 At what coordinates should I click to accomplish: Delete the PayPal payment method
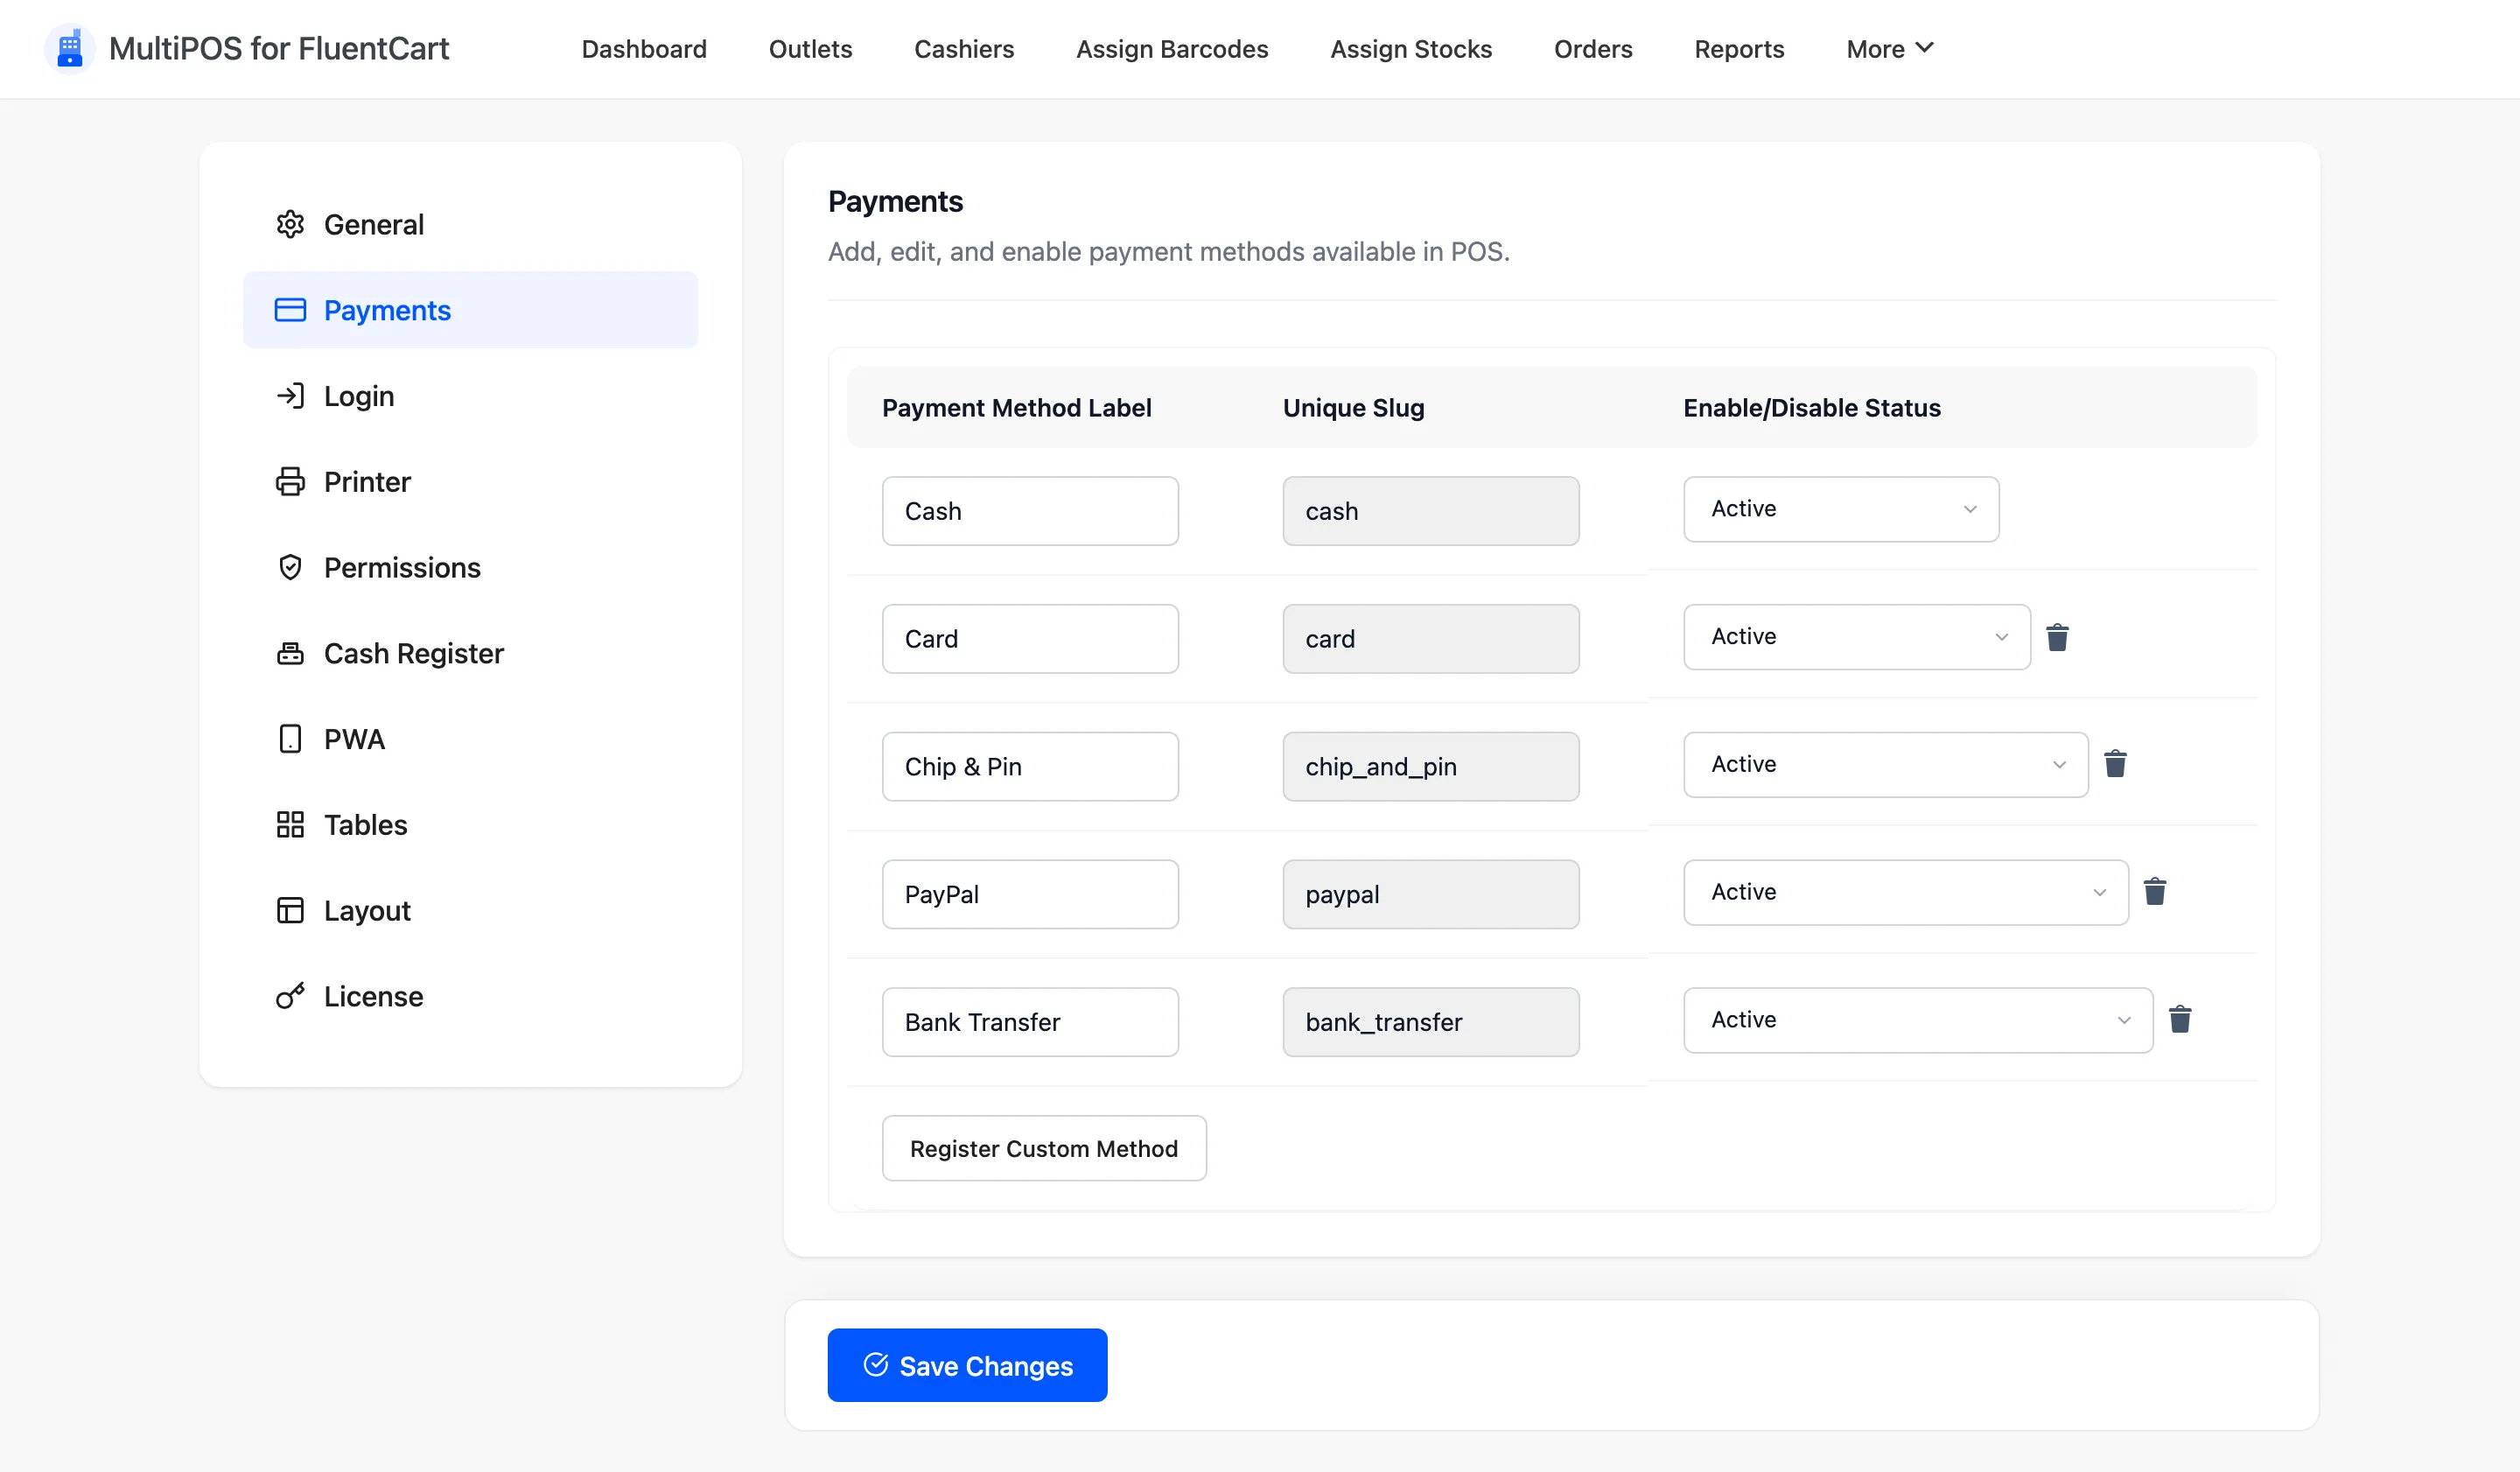(2155, 892)
